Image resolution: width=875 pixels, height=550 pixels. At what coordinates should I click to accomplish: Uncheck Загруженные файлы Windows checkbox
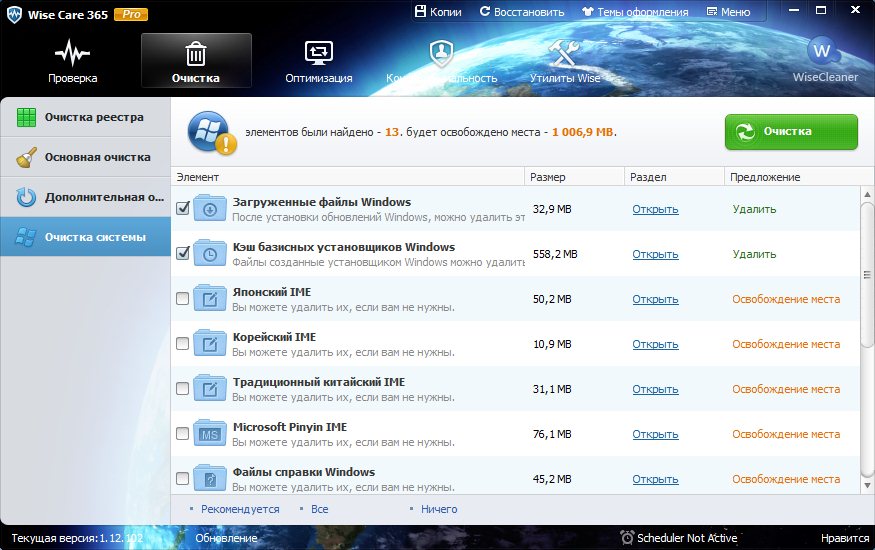182,209
